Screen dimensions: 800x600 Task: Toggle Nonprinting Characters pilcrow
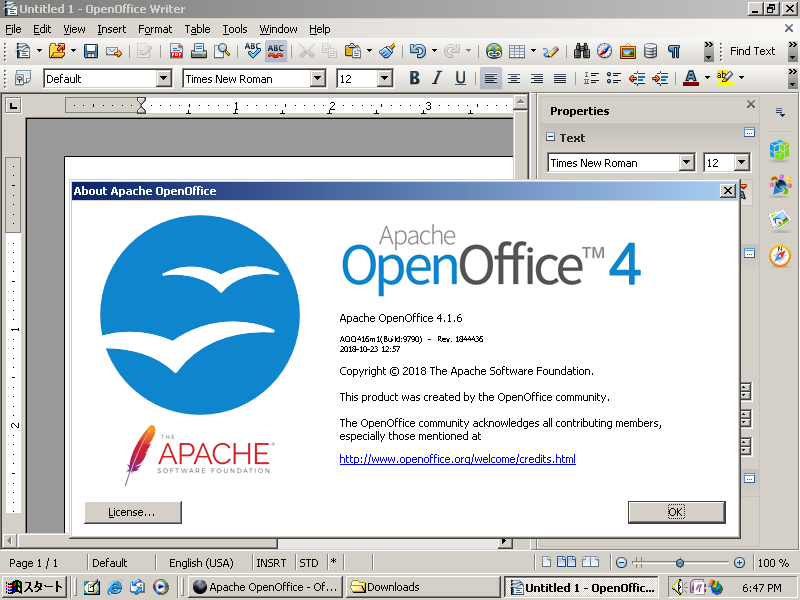[674, 51]
